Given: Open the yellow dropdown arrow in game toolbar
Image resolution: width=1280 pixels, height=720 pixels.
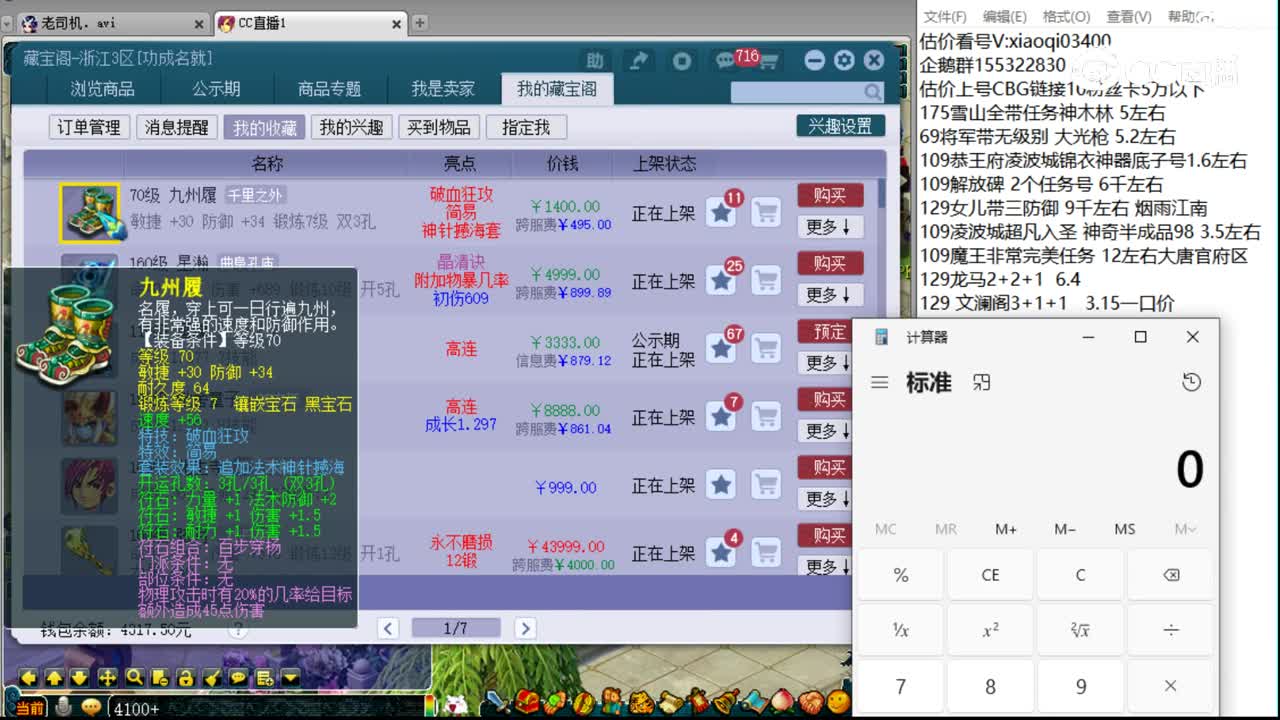Looking at the screenshot, I should click(x=290, y=677).
